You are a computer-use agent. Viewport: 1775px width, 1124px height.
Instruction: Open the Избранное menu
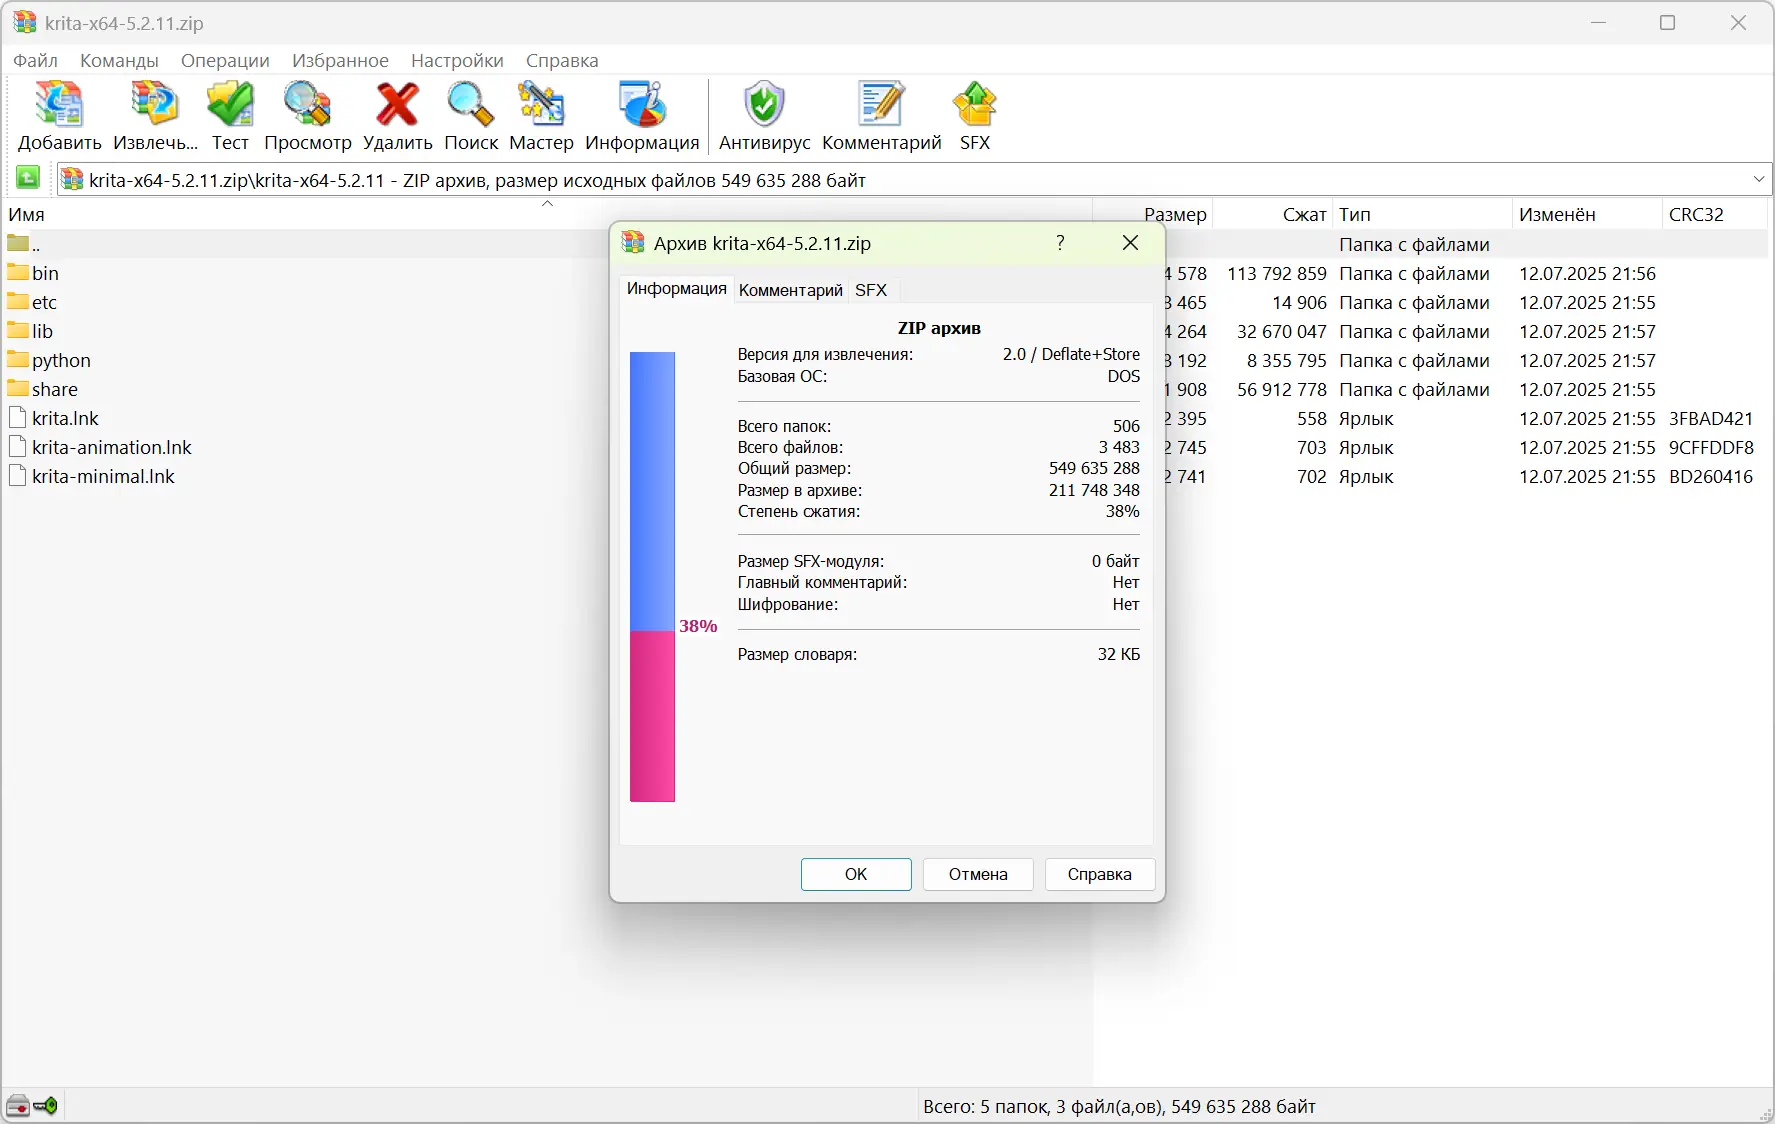(x=340, y=60)
